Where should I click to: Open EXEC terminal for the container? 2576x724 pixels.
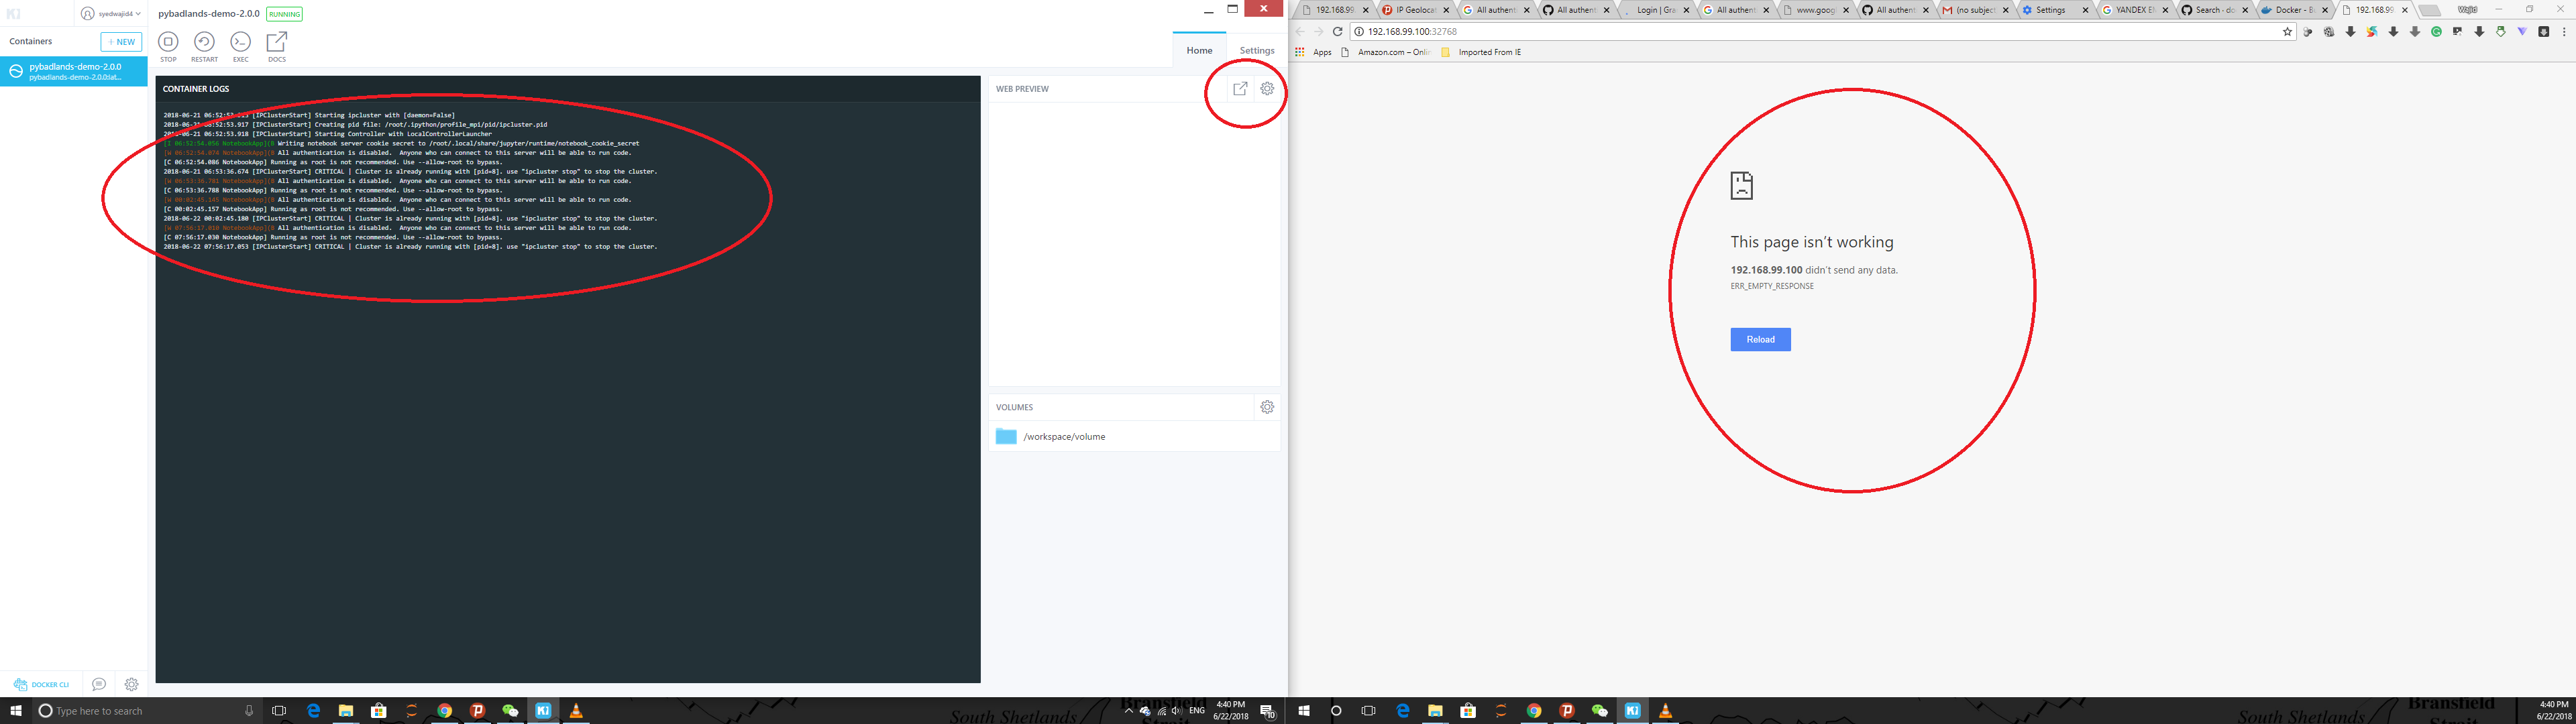pyautogui.click(x=240, y=42)
